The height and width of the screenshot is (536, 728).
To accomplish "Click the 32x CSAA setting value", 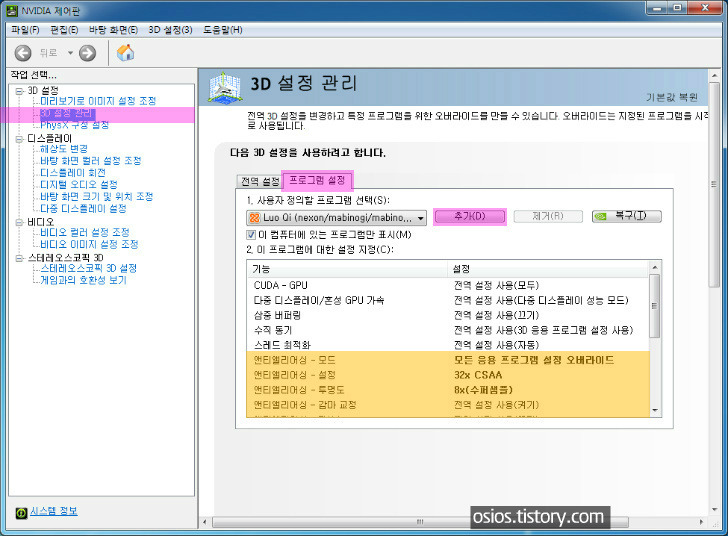I will click(478, 375).
